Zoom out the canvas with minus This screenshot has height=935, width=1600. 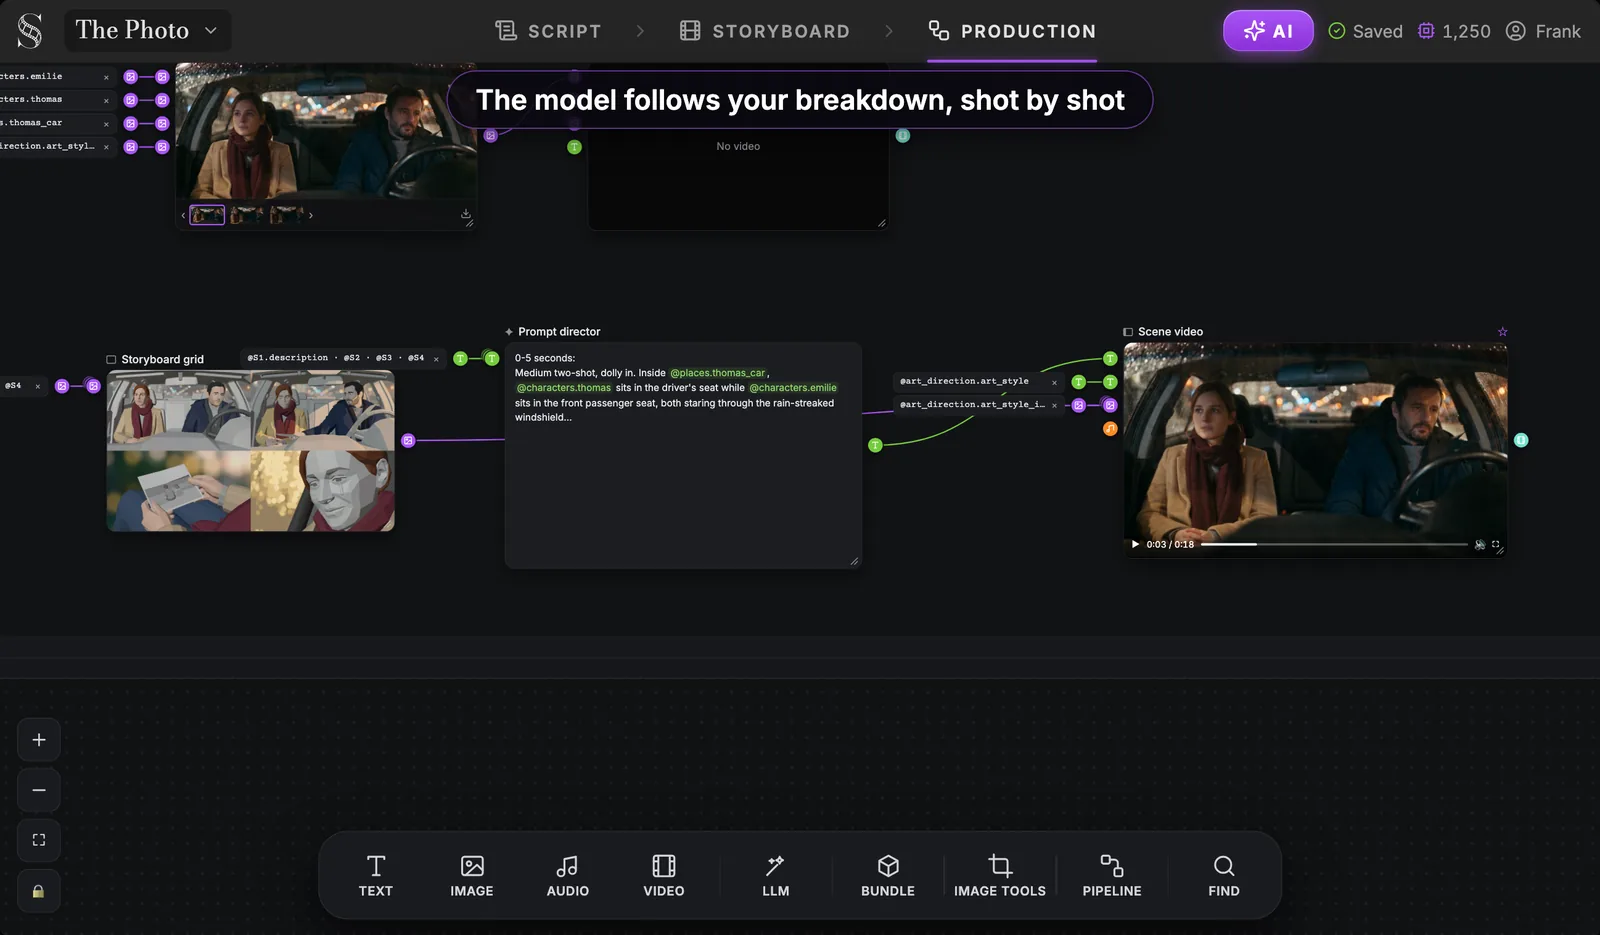[39, 790]
